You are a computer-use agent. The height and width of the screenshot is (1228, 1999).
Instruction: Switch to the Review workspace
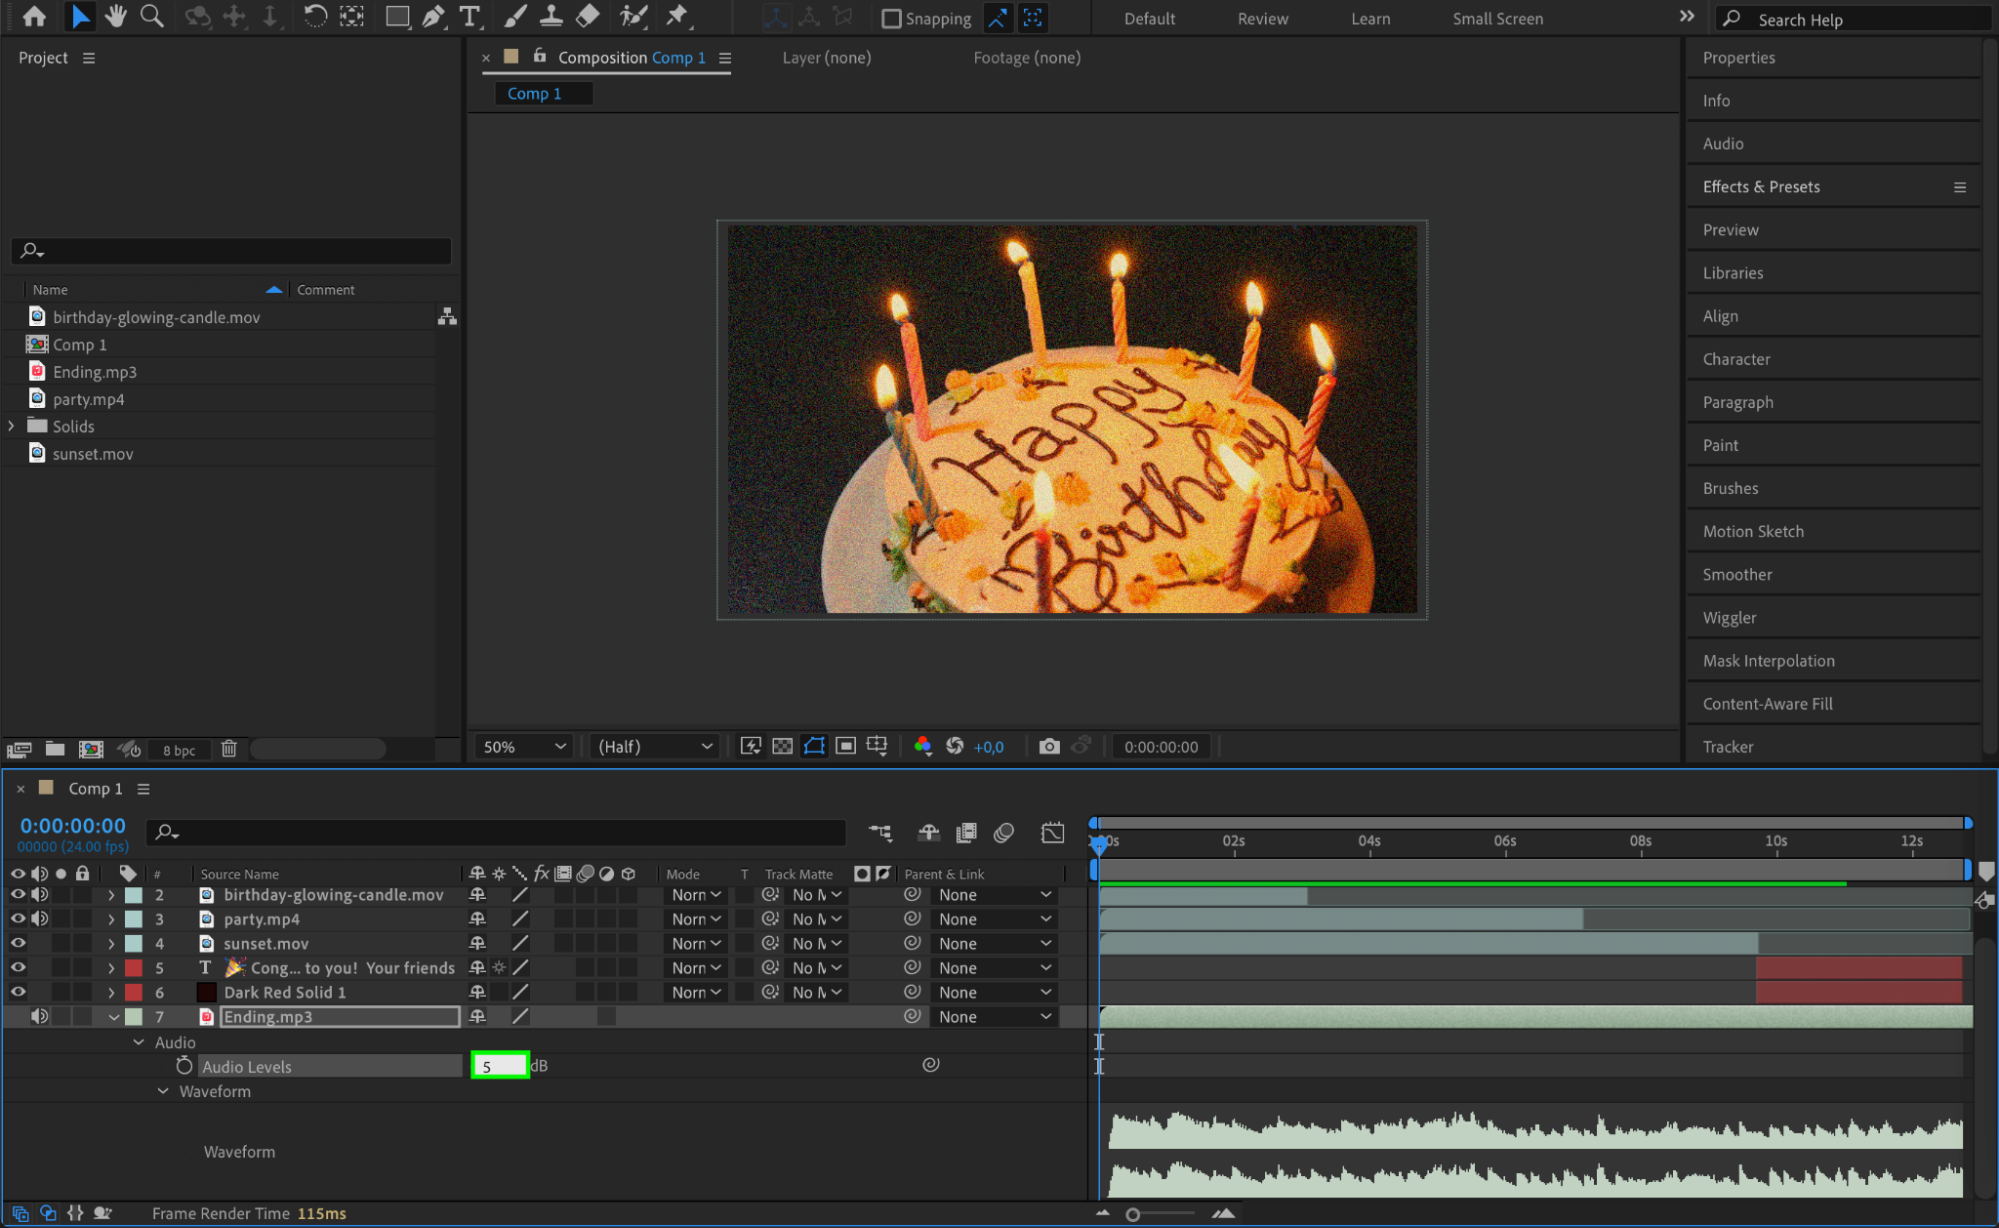coord(1262,18)
